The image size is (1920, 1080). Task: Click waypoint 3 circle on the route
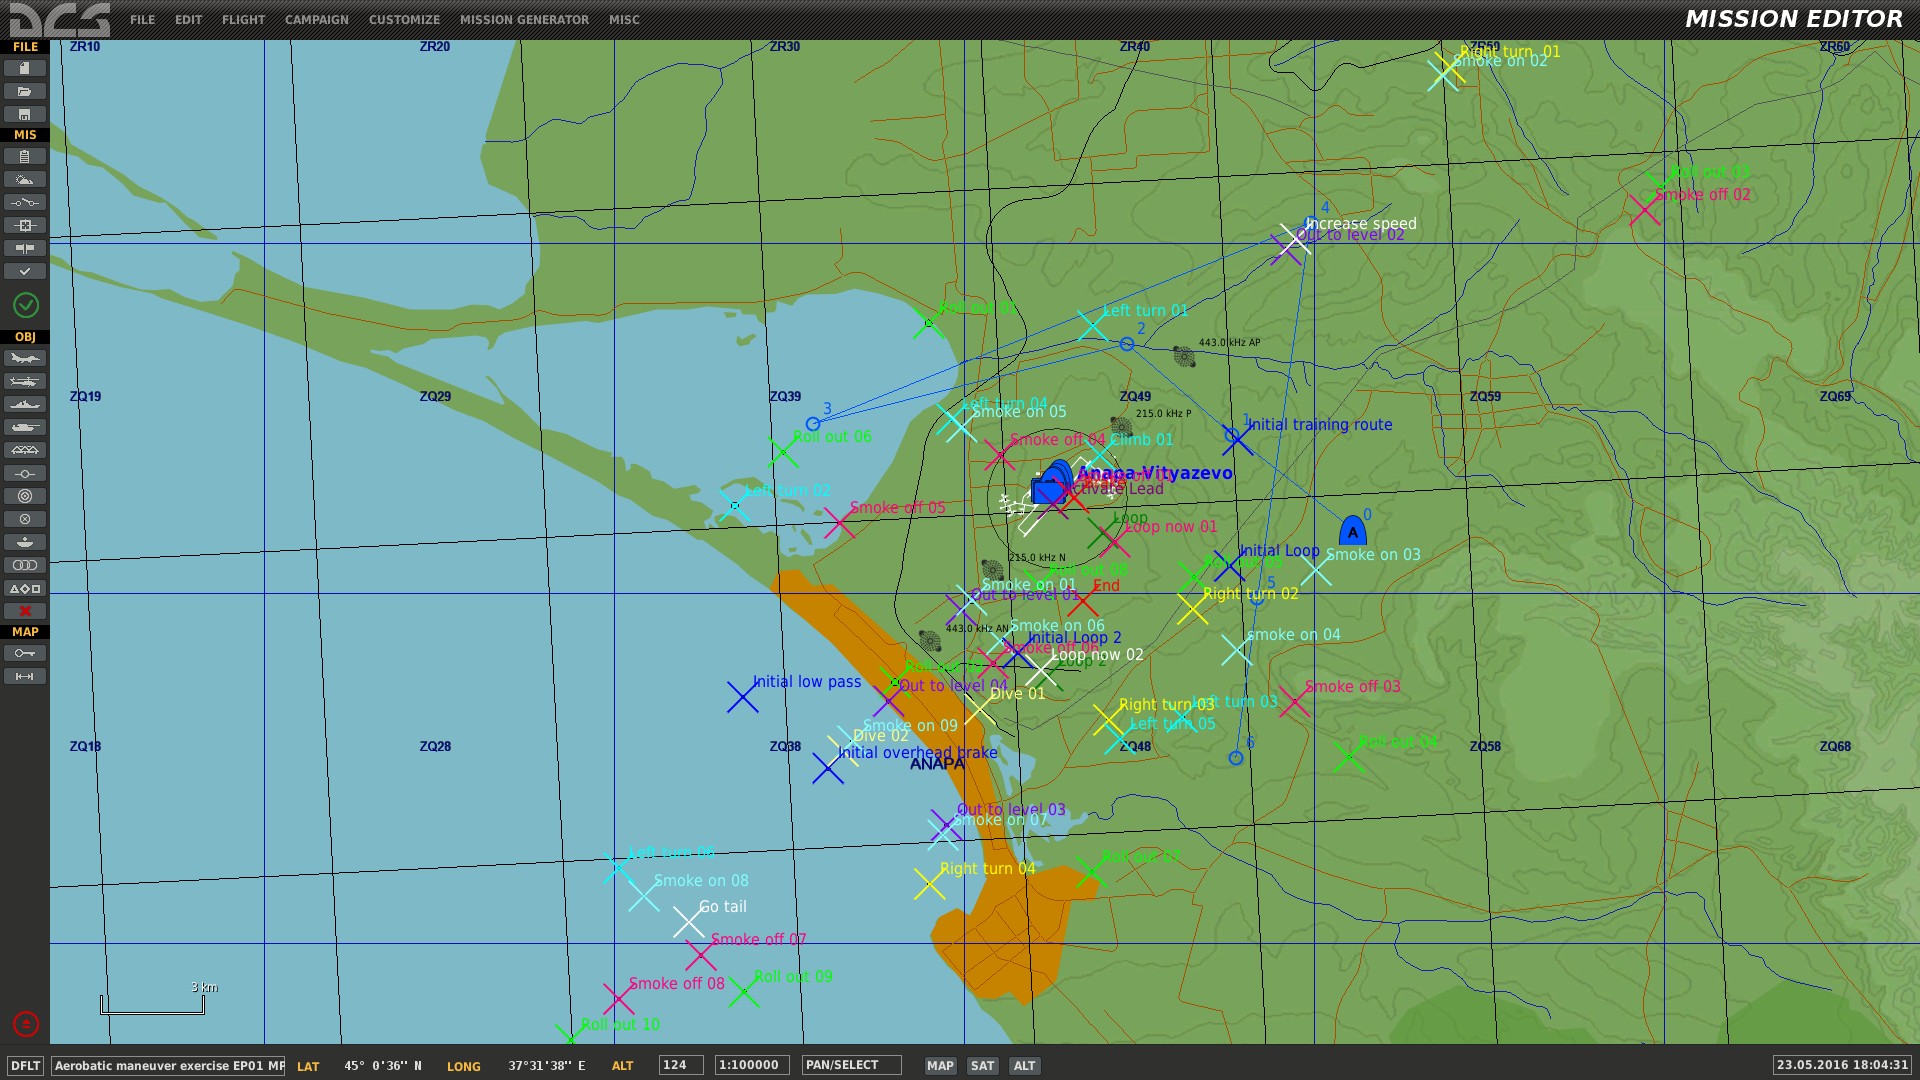pyautogui.click(x=813, y=424)
